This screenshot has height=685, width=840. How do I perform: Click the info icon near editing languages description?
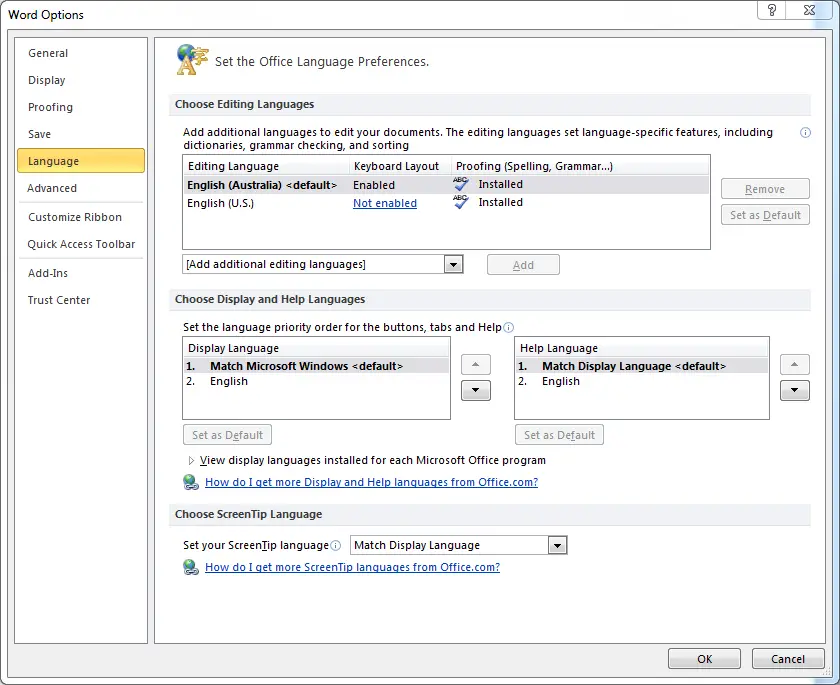click(805, 132)
